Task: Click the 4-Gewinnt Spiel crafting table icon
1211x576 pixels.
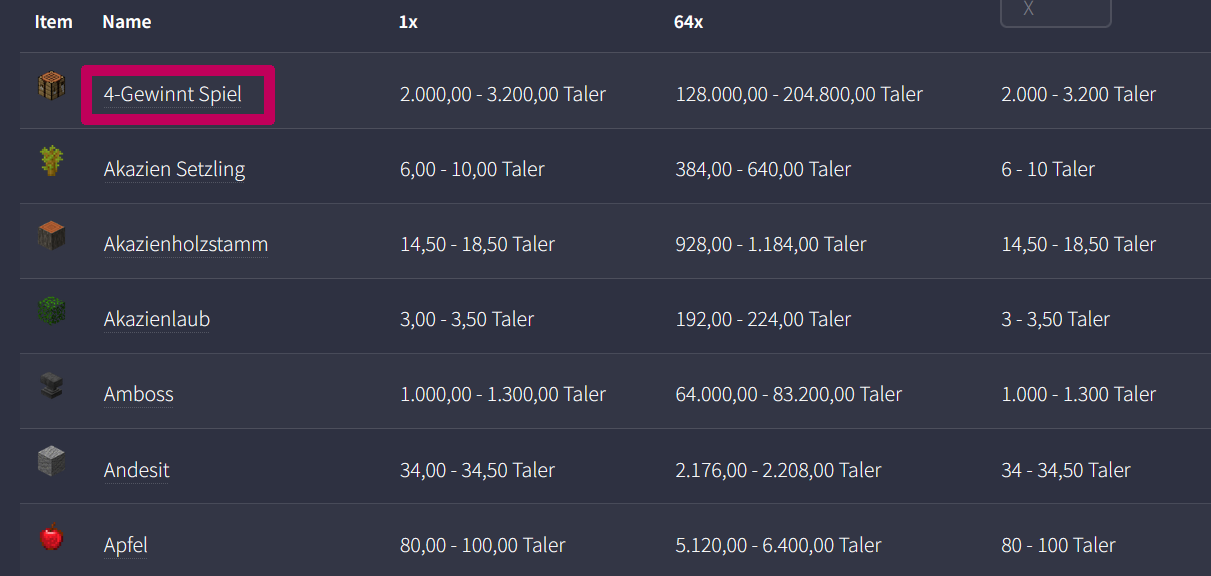Action: tap(51, 87)
